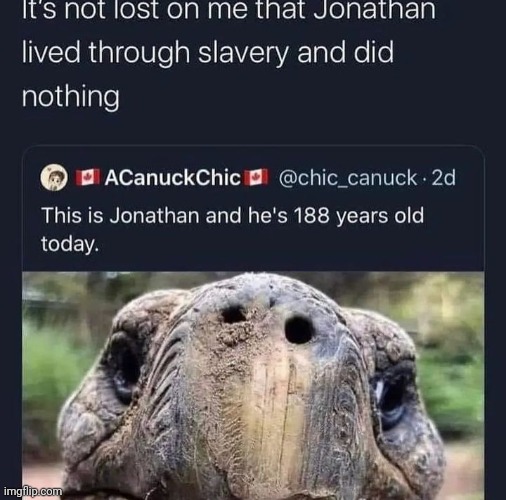Click the word 'nothing' in main tweet
506x500 pixels.
tap(70, 97)
